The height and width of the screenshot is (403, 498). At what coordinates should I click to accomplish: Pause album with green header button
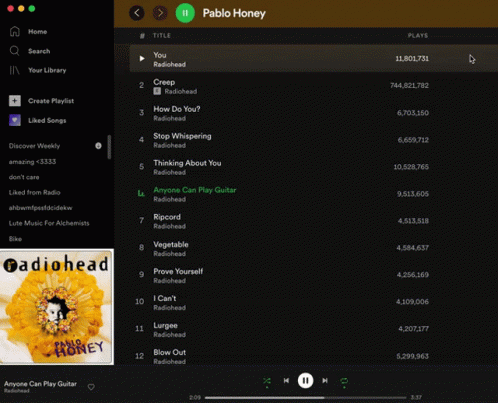pos(185,13)
